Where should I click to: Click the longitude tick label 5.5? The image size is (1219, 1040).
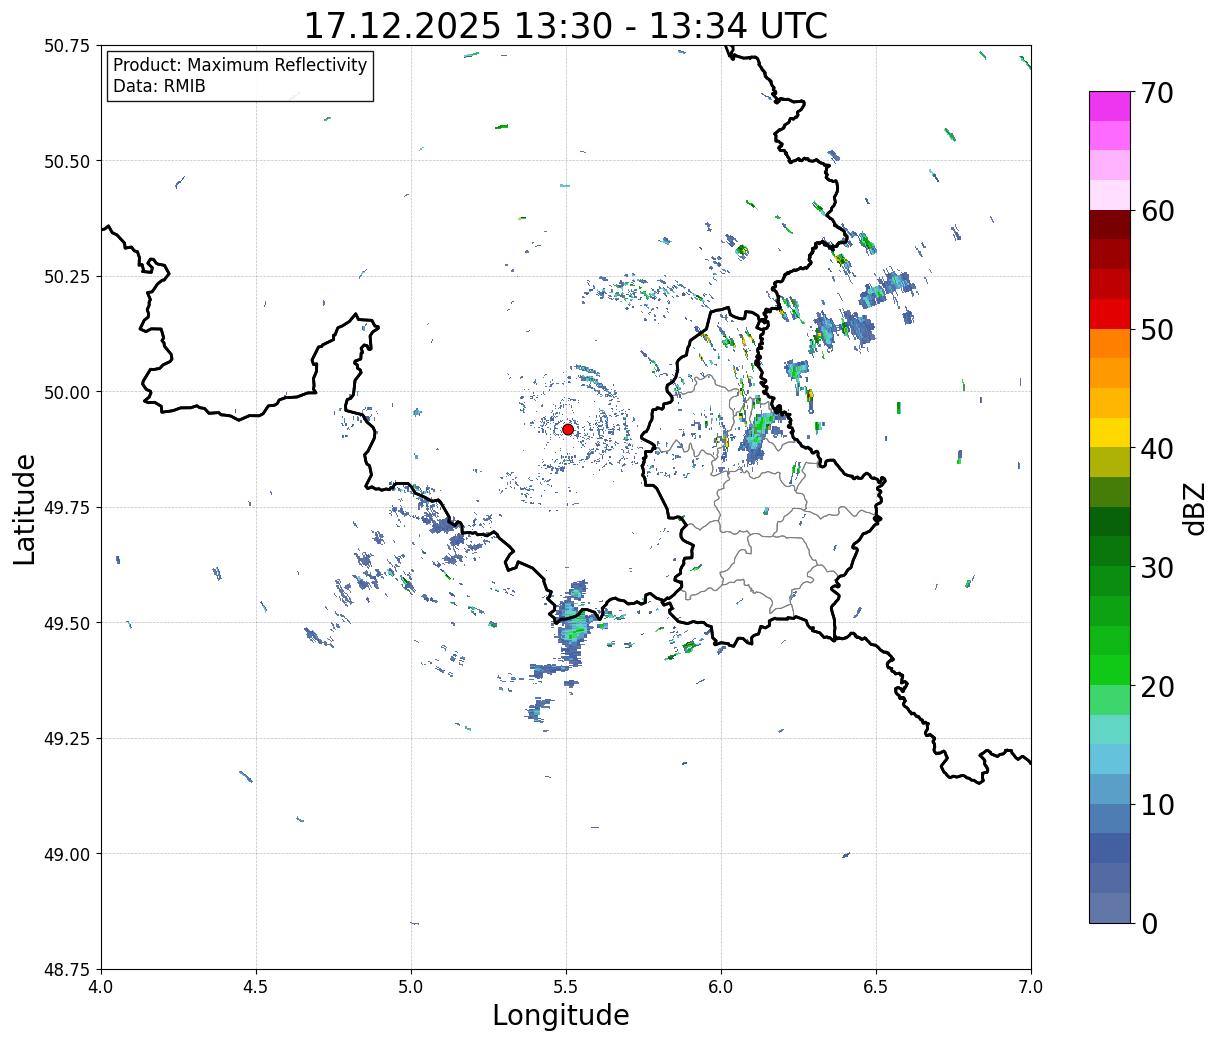click(x=566, y=987)
